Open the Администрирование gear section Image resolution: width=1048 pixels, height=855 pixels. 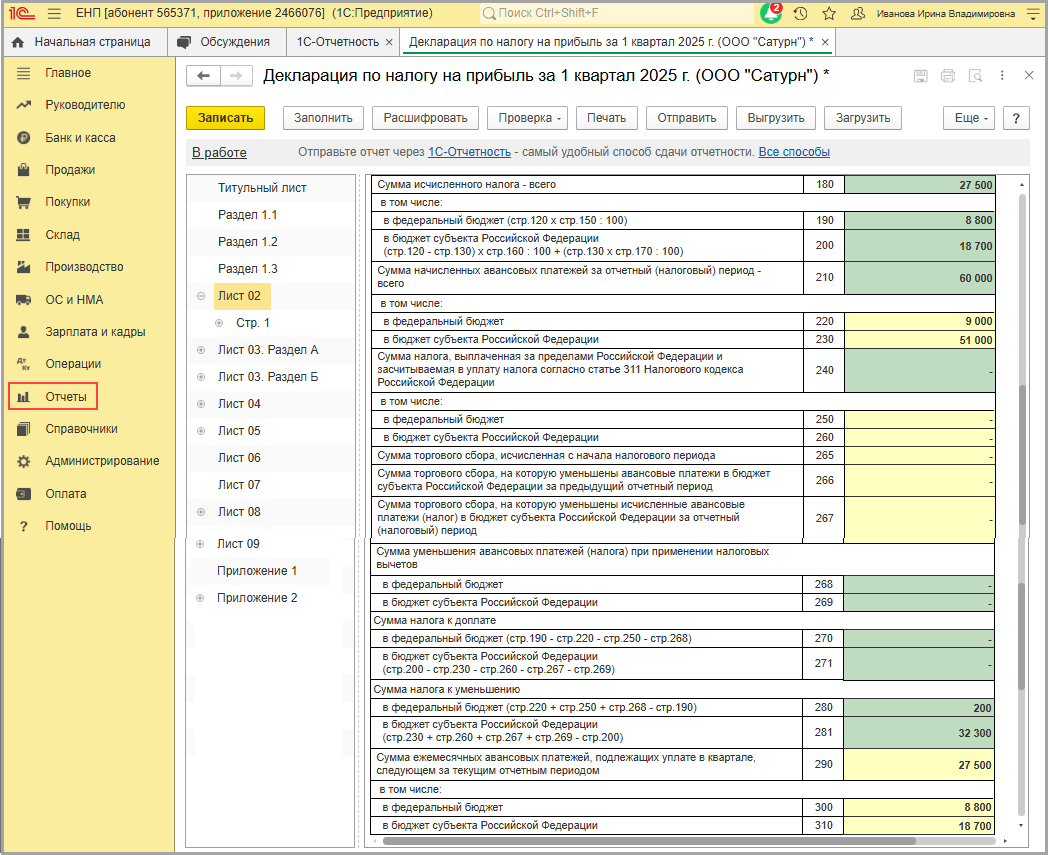(x=101, y=461)
